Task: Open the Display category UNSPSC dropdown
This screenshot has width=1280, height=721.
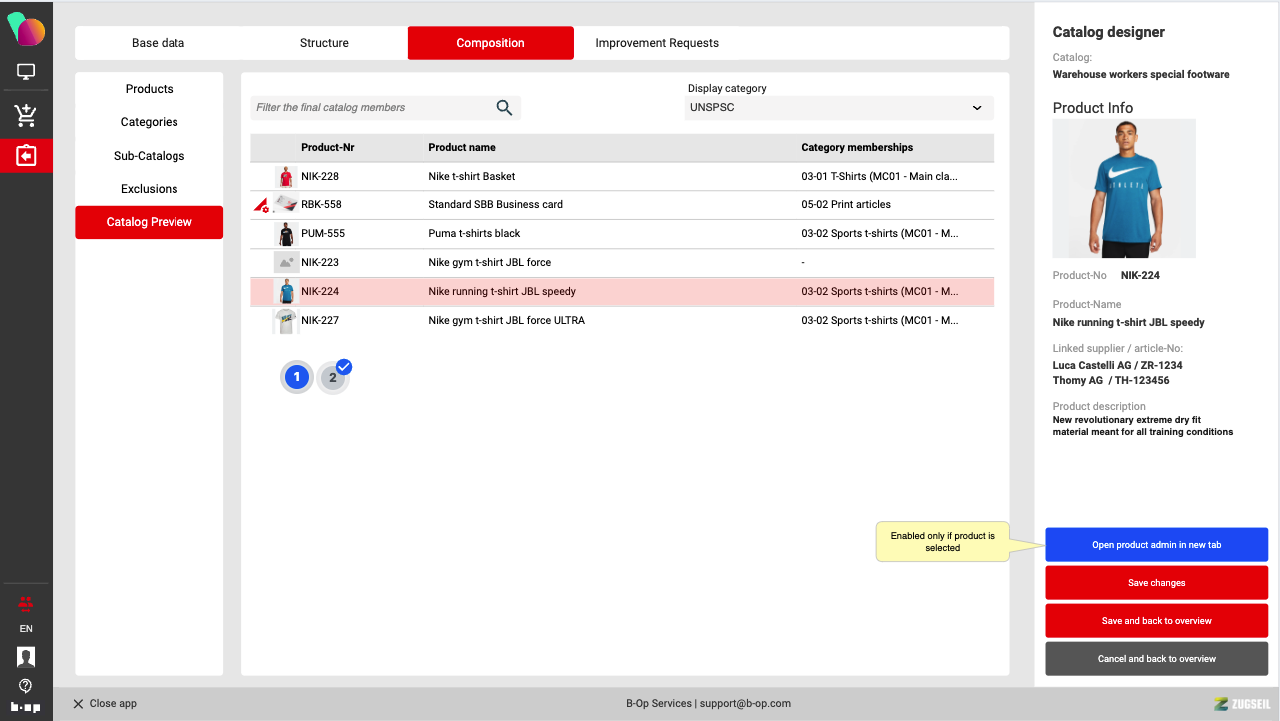Action: [x=839, y=108]
